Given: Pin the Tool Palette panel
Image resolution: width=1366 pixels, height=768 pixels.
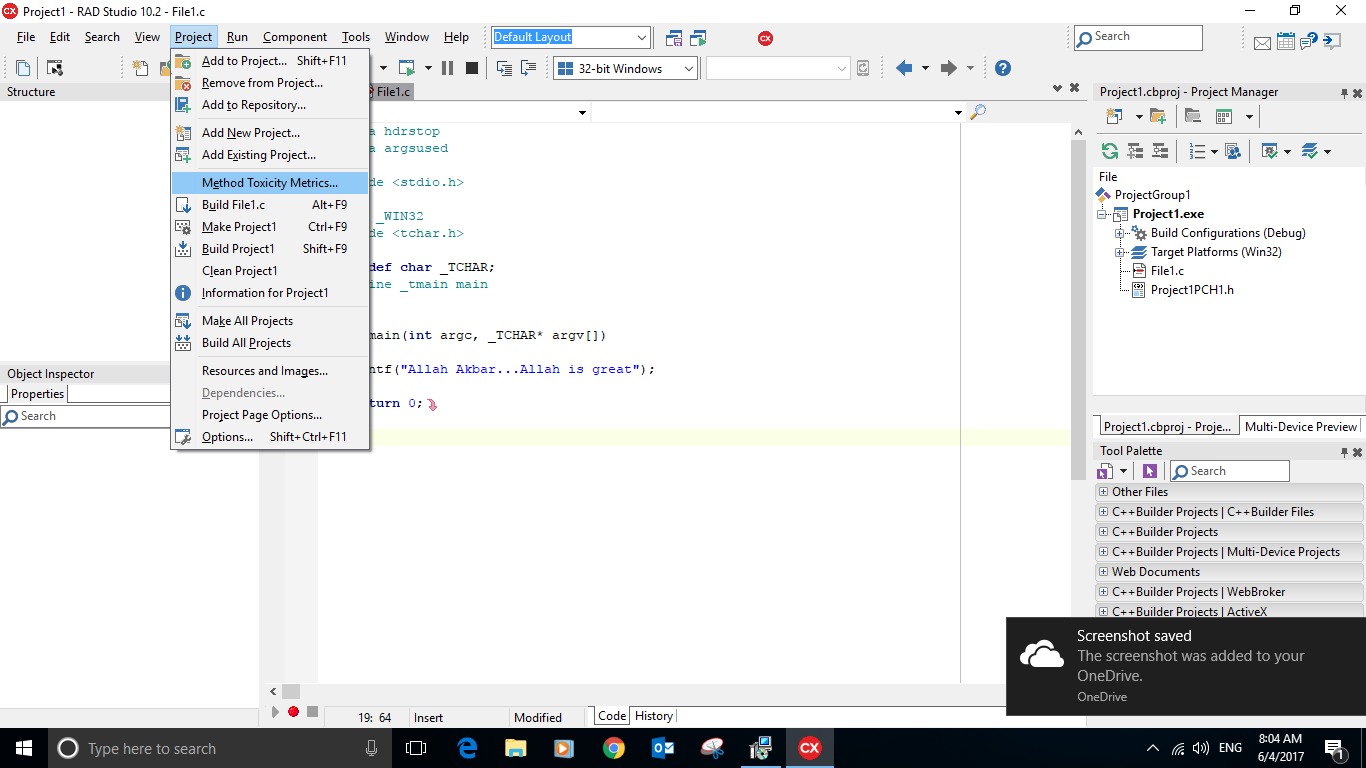Looking at the screenshot, I should [x=1344, y=451].
